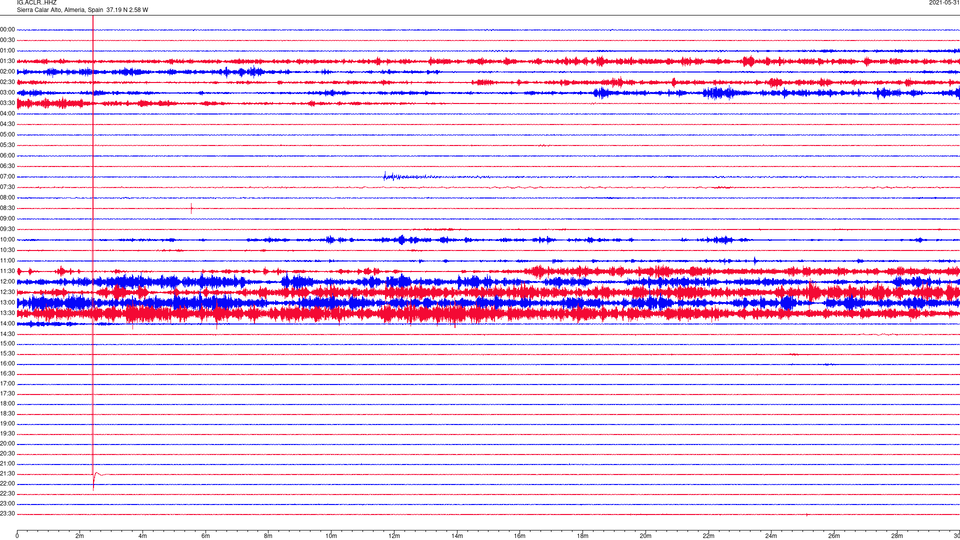Click the 00:00 time row label
The image size is (960, 540).
(7, 29)
